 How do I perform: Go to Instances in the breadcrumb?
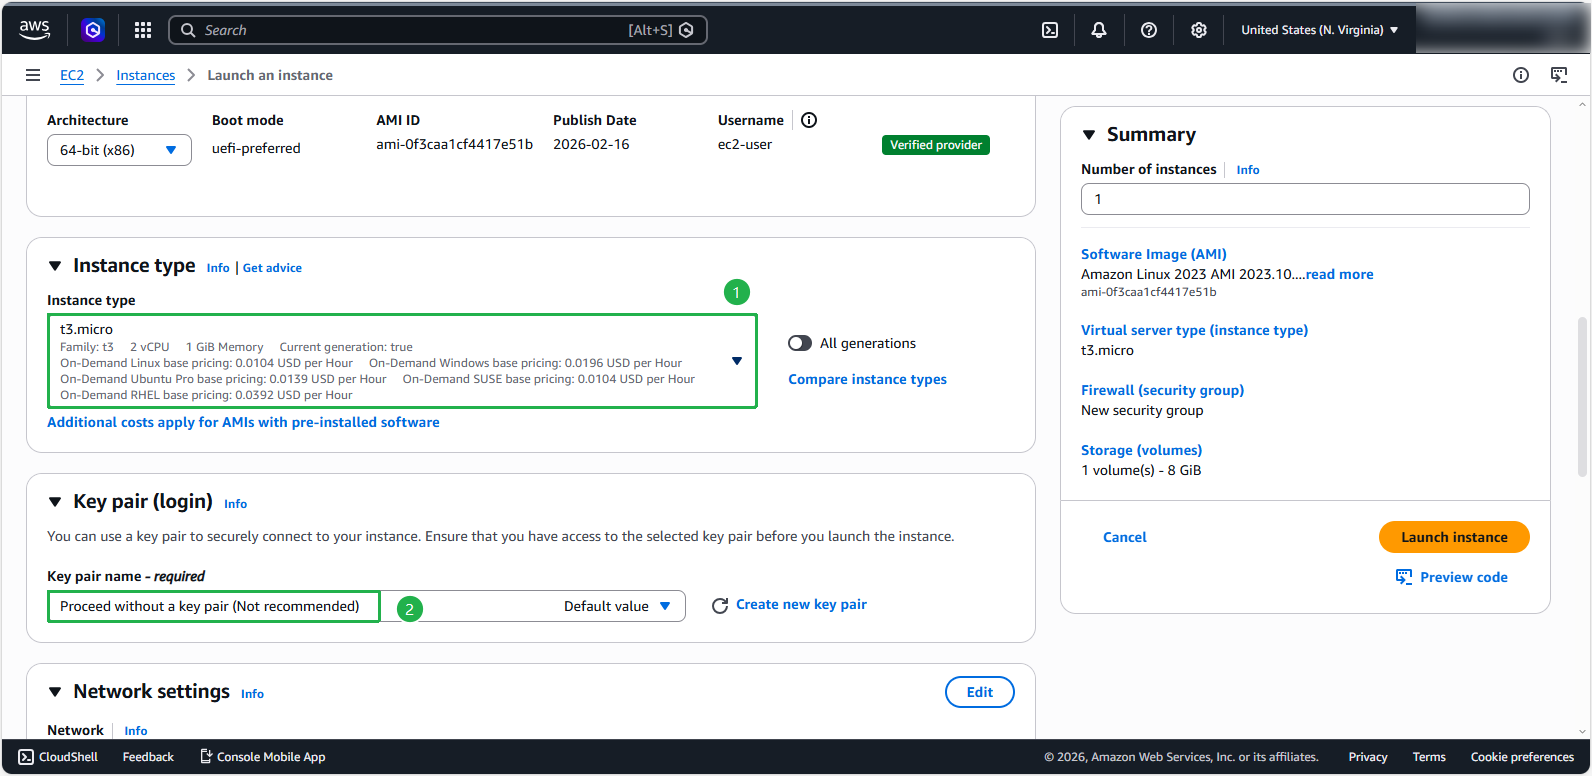[145, 75]
